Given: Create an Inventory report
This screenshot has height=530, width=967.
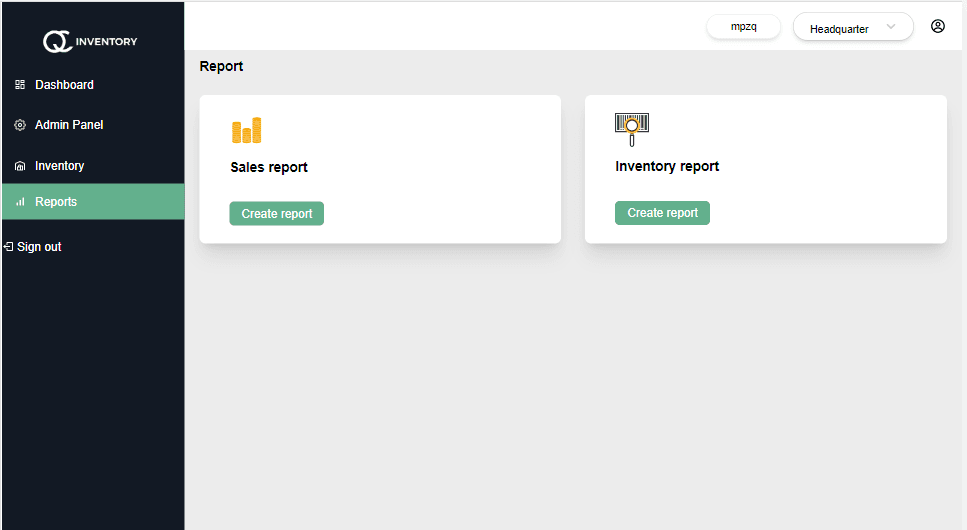Looking at the screenshot, I should coord(662,213).
